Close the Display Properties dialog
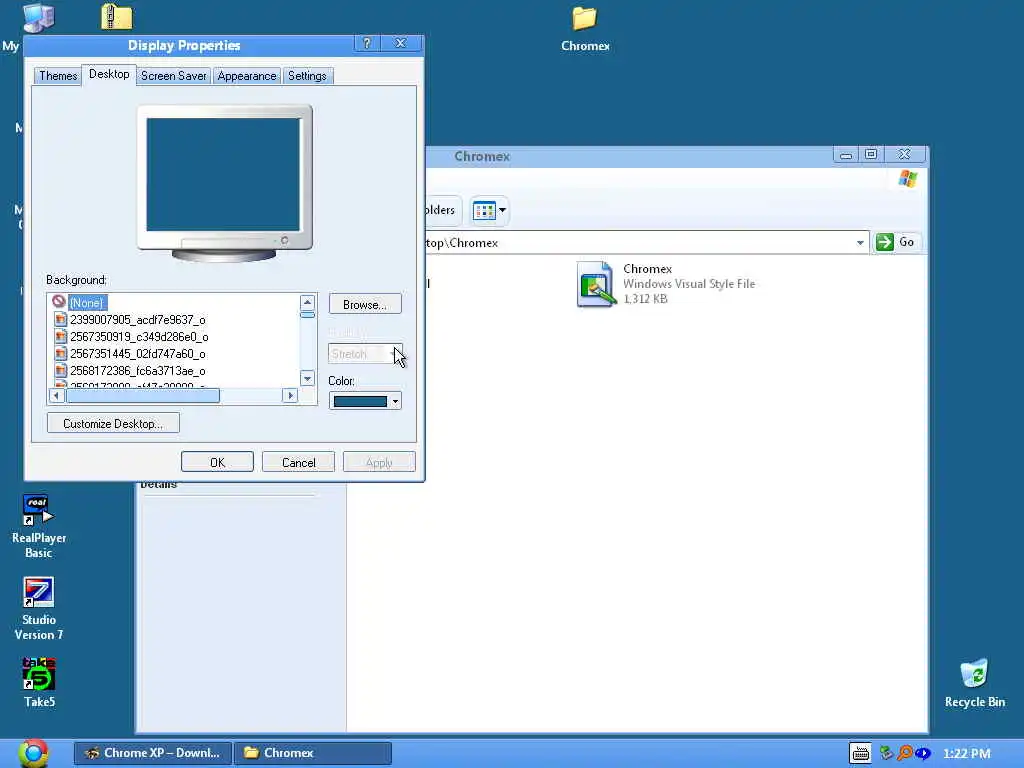 point(400,43)
